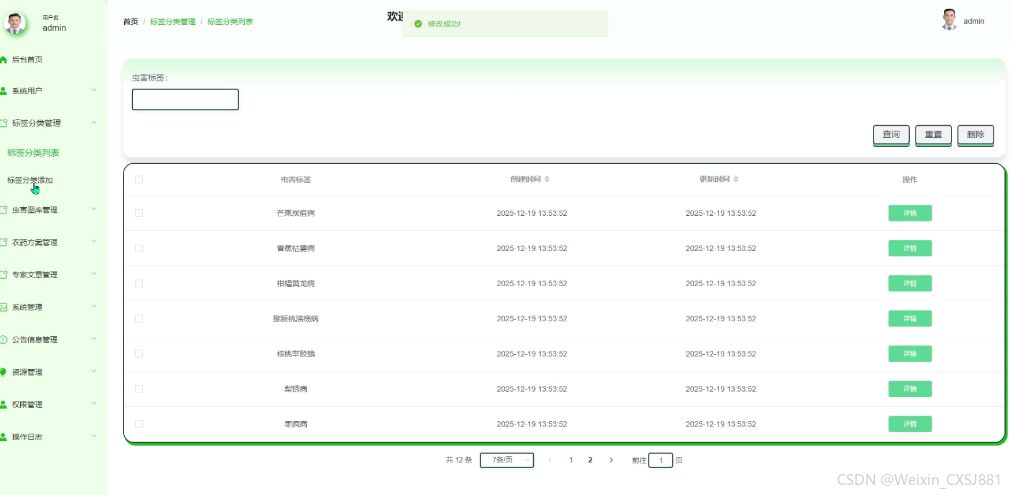Check the box for the 核桃举肢蛾 row
Image resolution: width=1012 pixels, height=495 pixels.
139,354
